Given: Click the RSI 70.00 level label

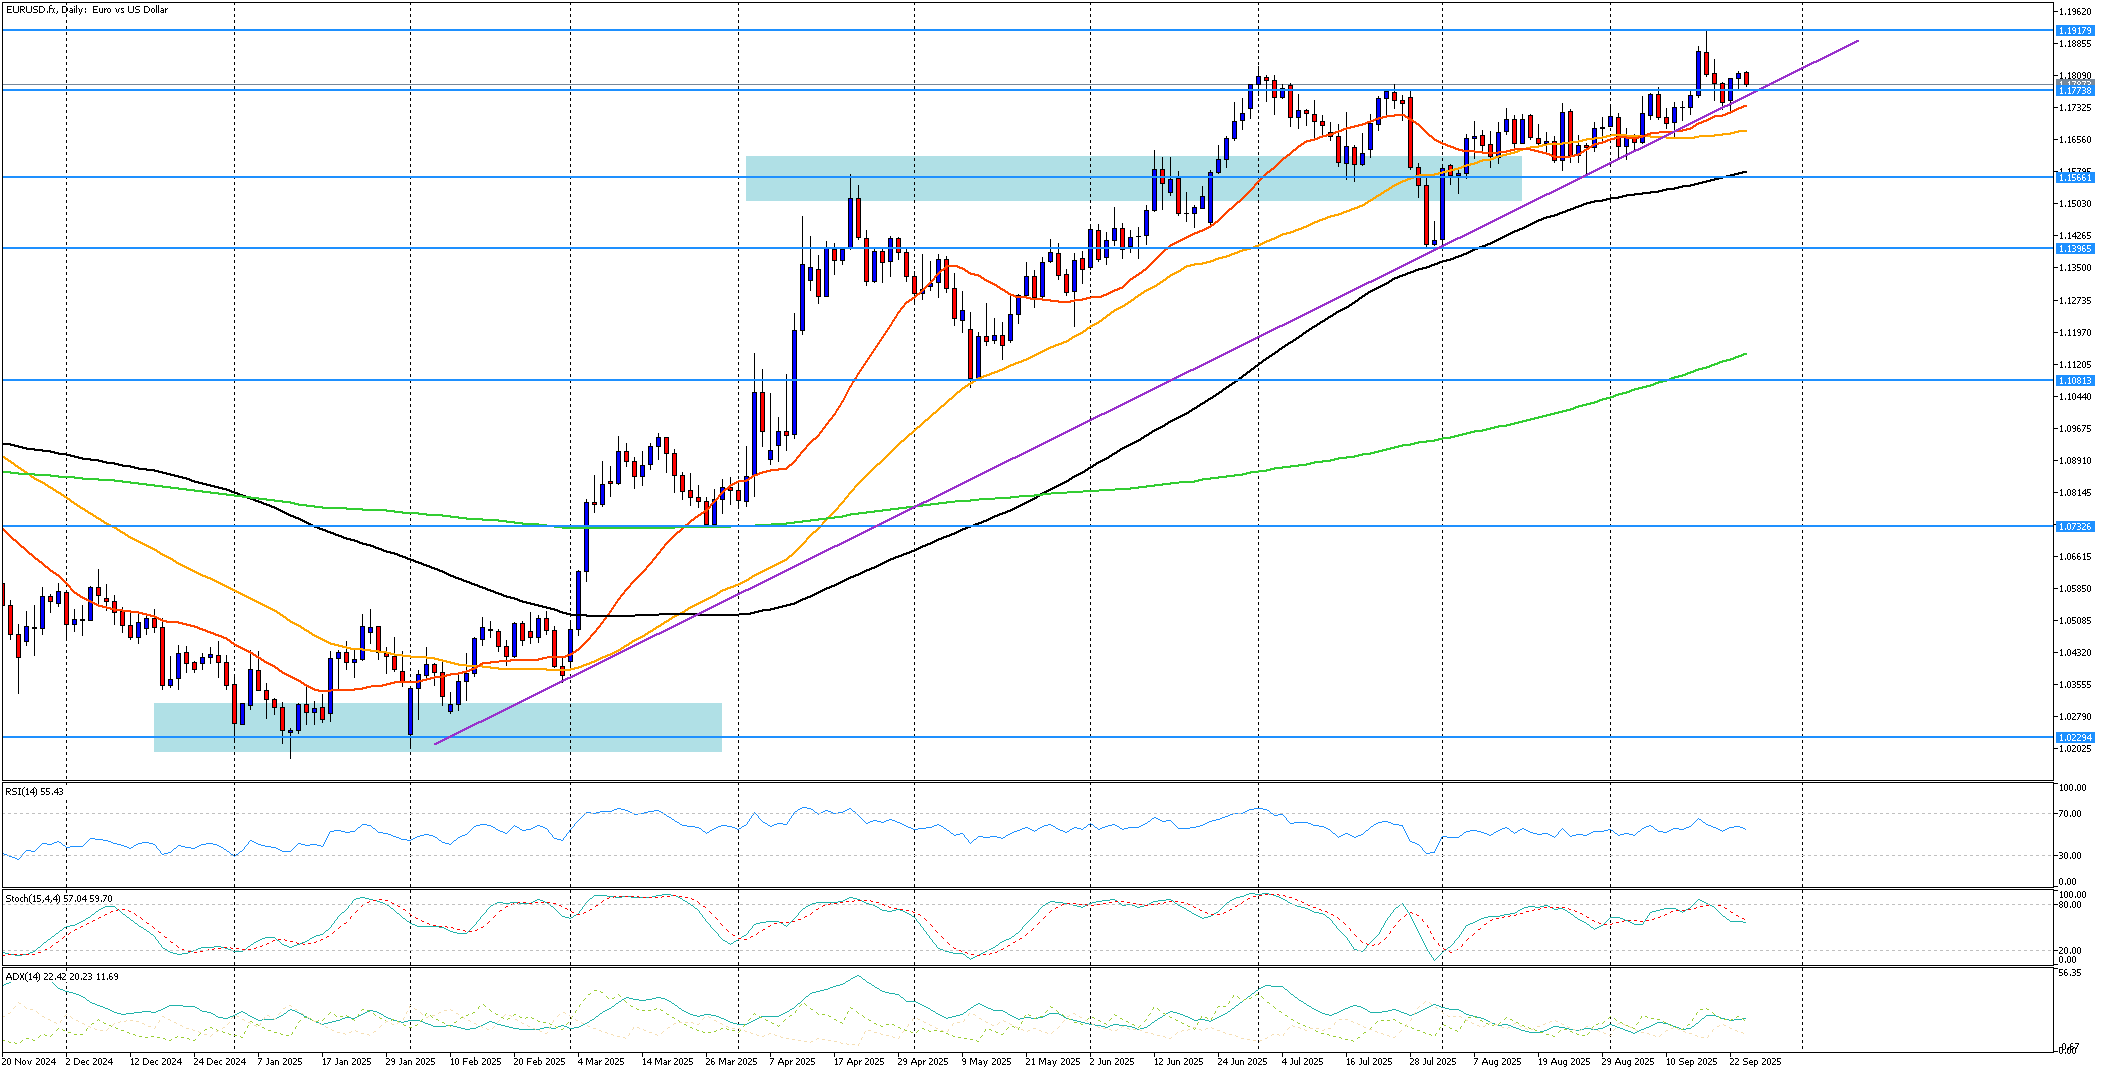Looking at the screenshot, I should (2072, 814).
